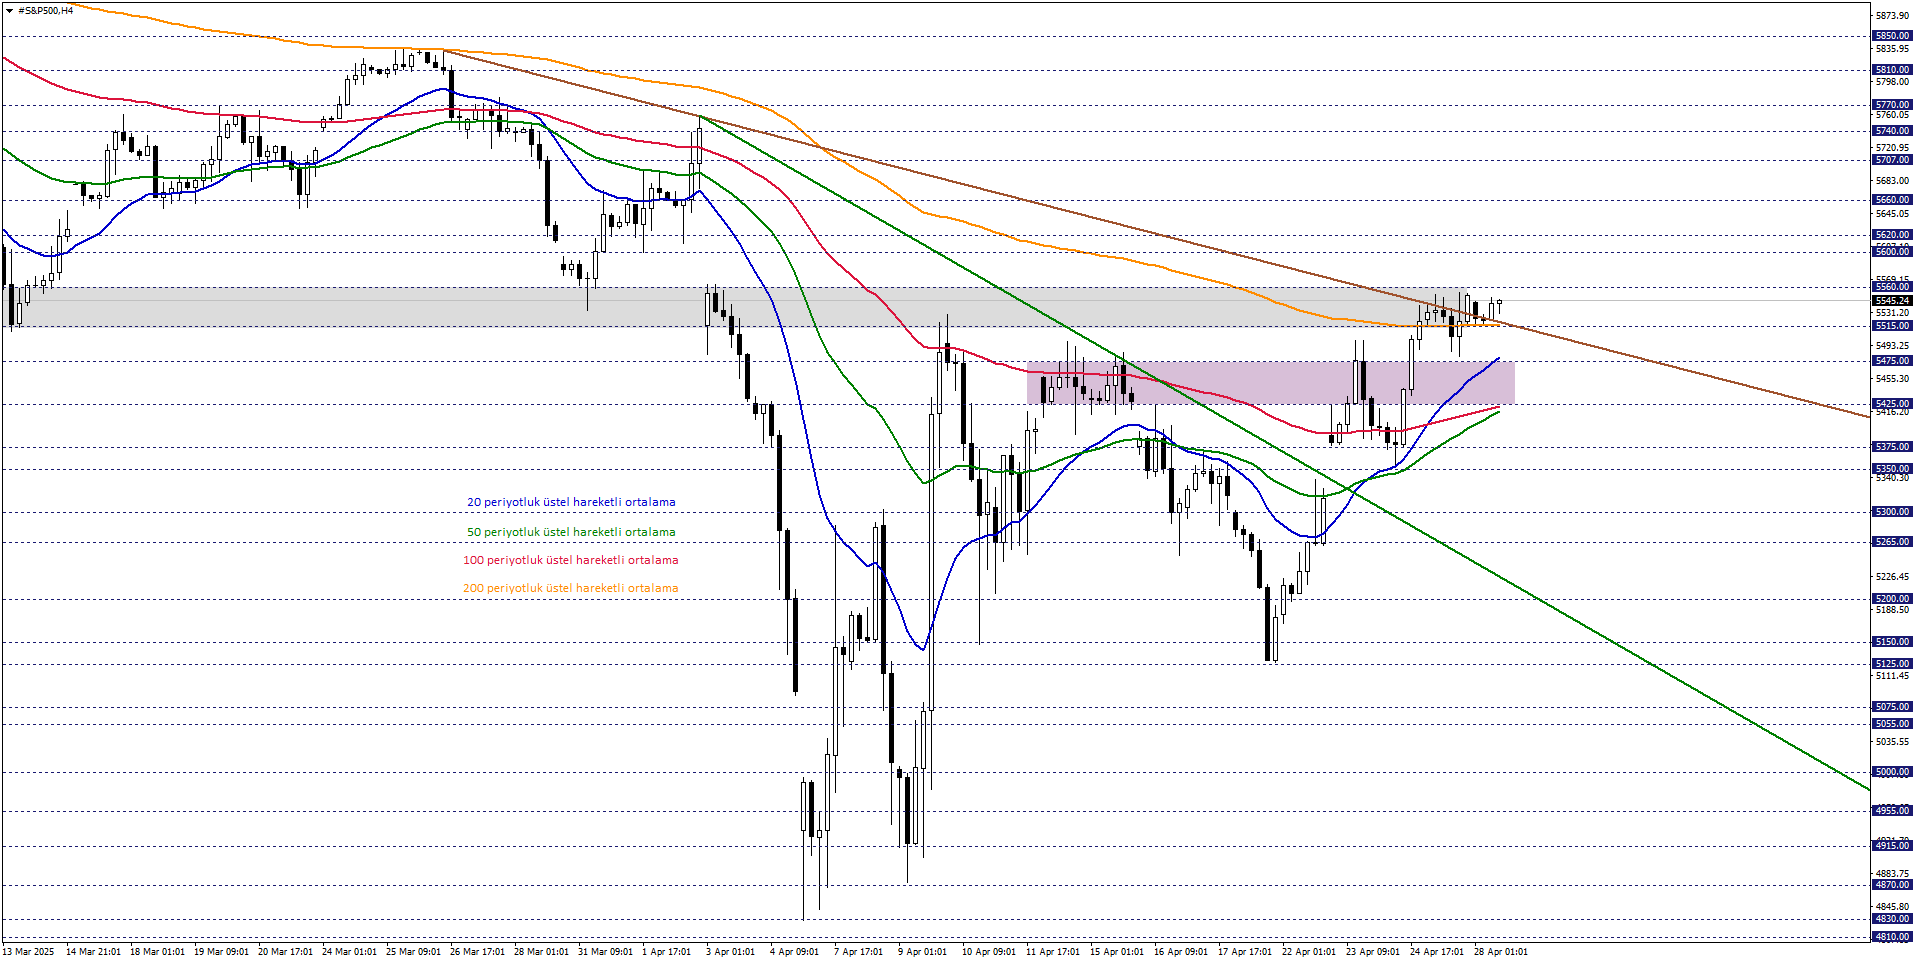Select the 5075.00 horizontal level tag
Viewport: 1916px width, 963px height.
[1892, 707]
